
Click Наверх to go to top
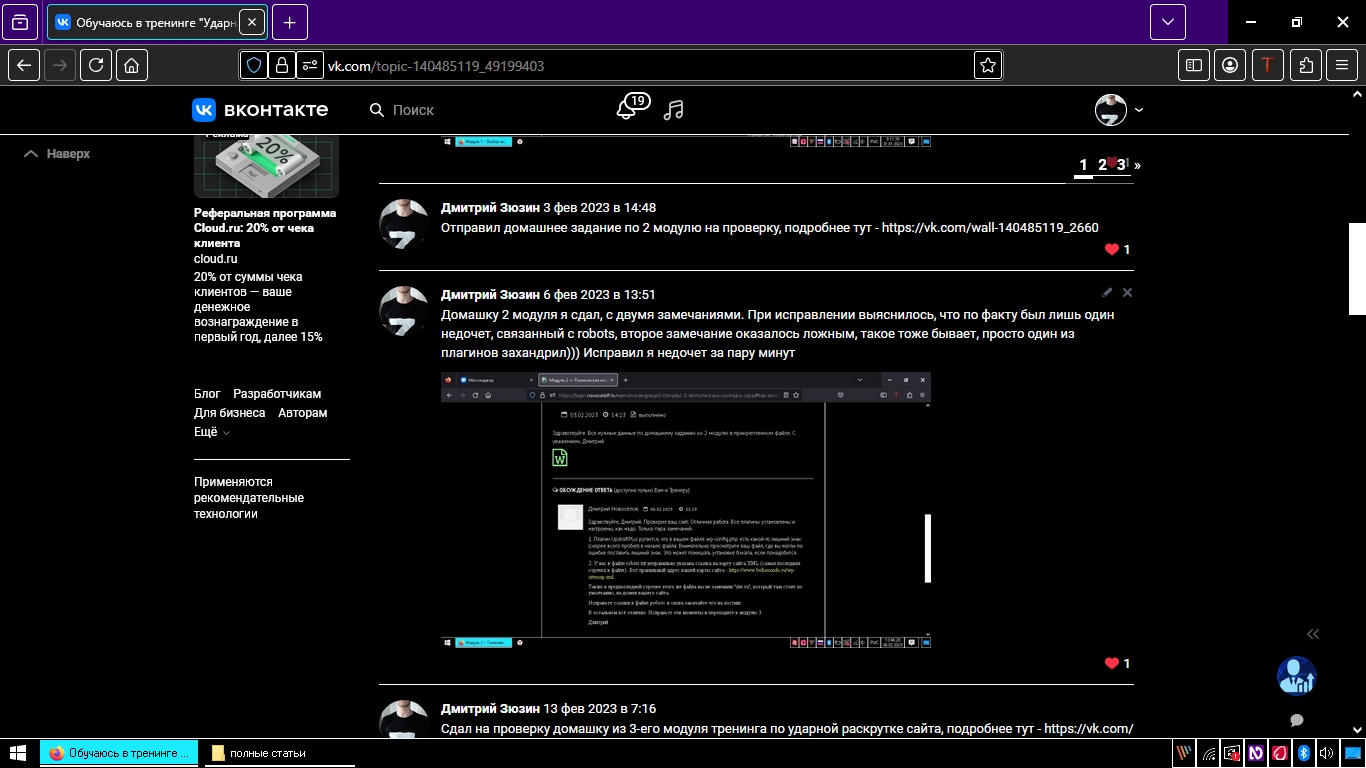[57, 154]
